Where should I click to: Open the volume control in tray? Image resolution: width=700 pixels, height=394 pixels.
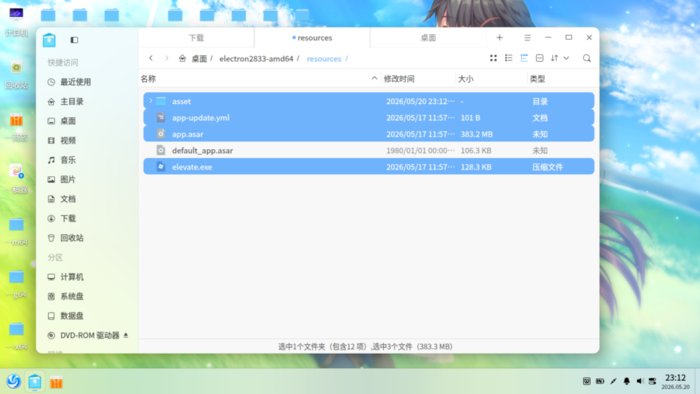click(639, 381)
